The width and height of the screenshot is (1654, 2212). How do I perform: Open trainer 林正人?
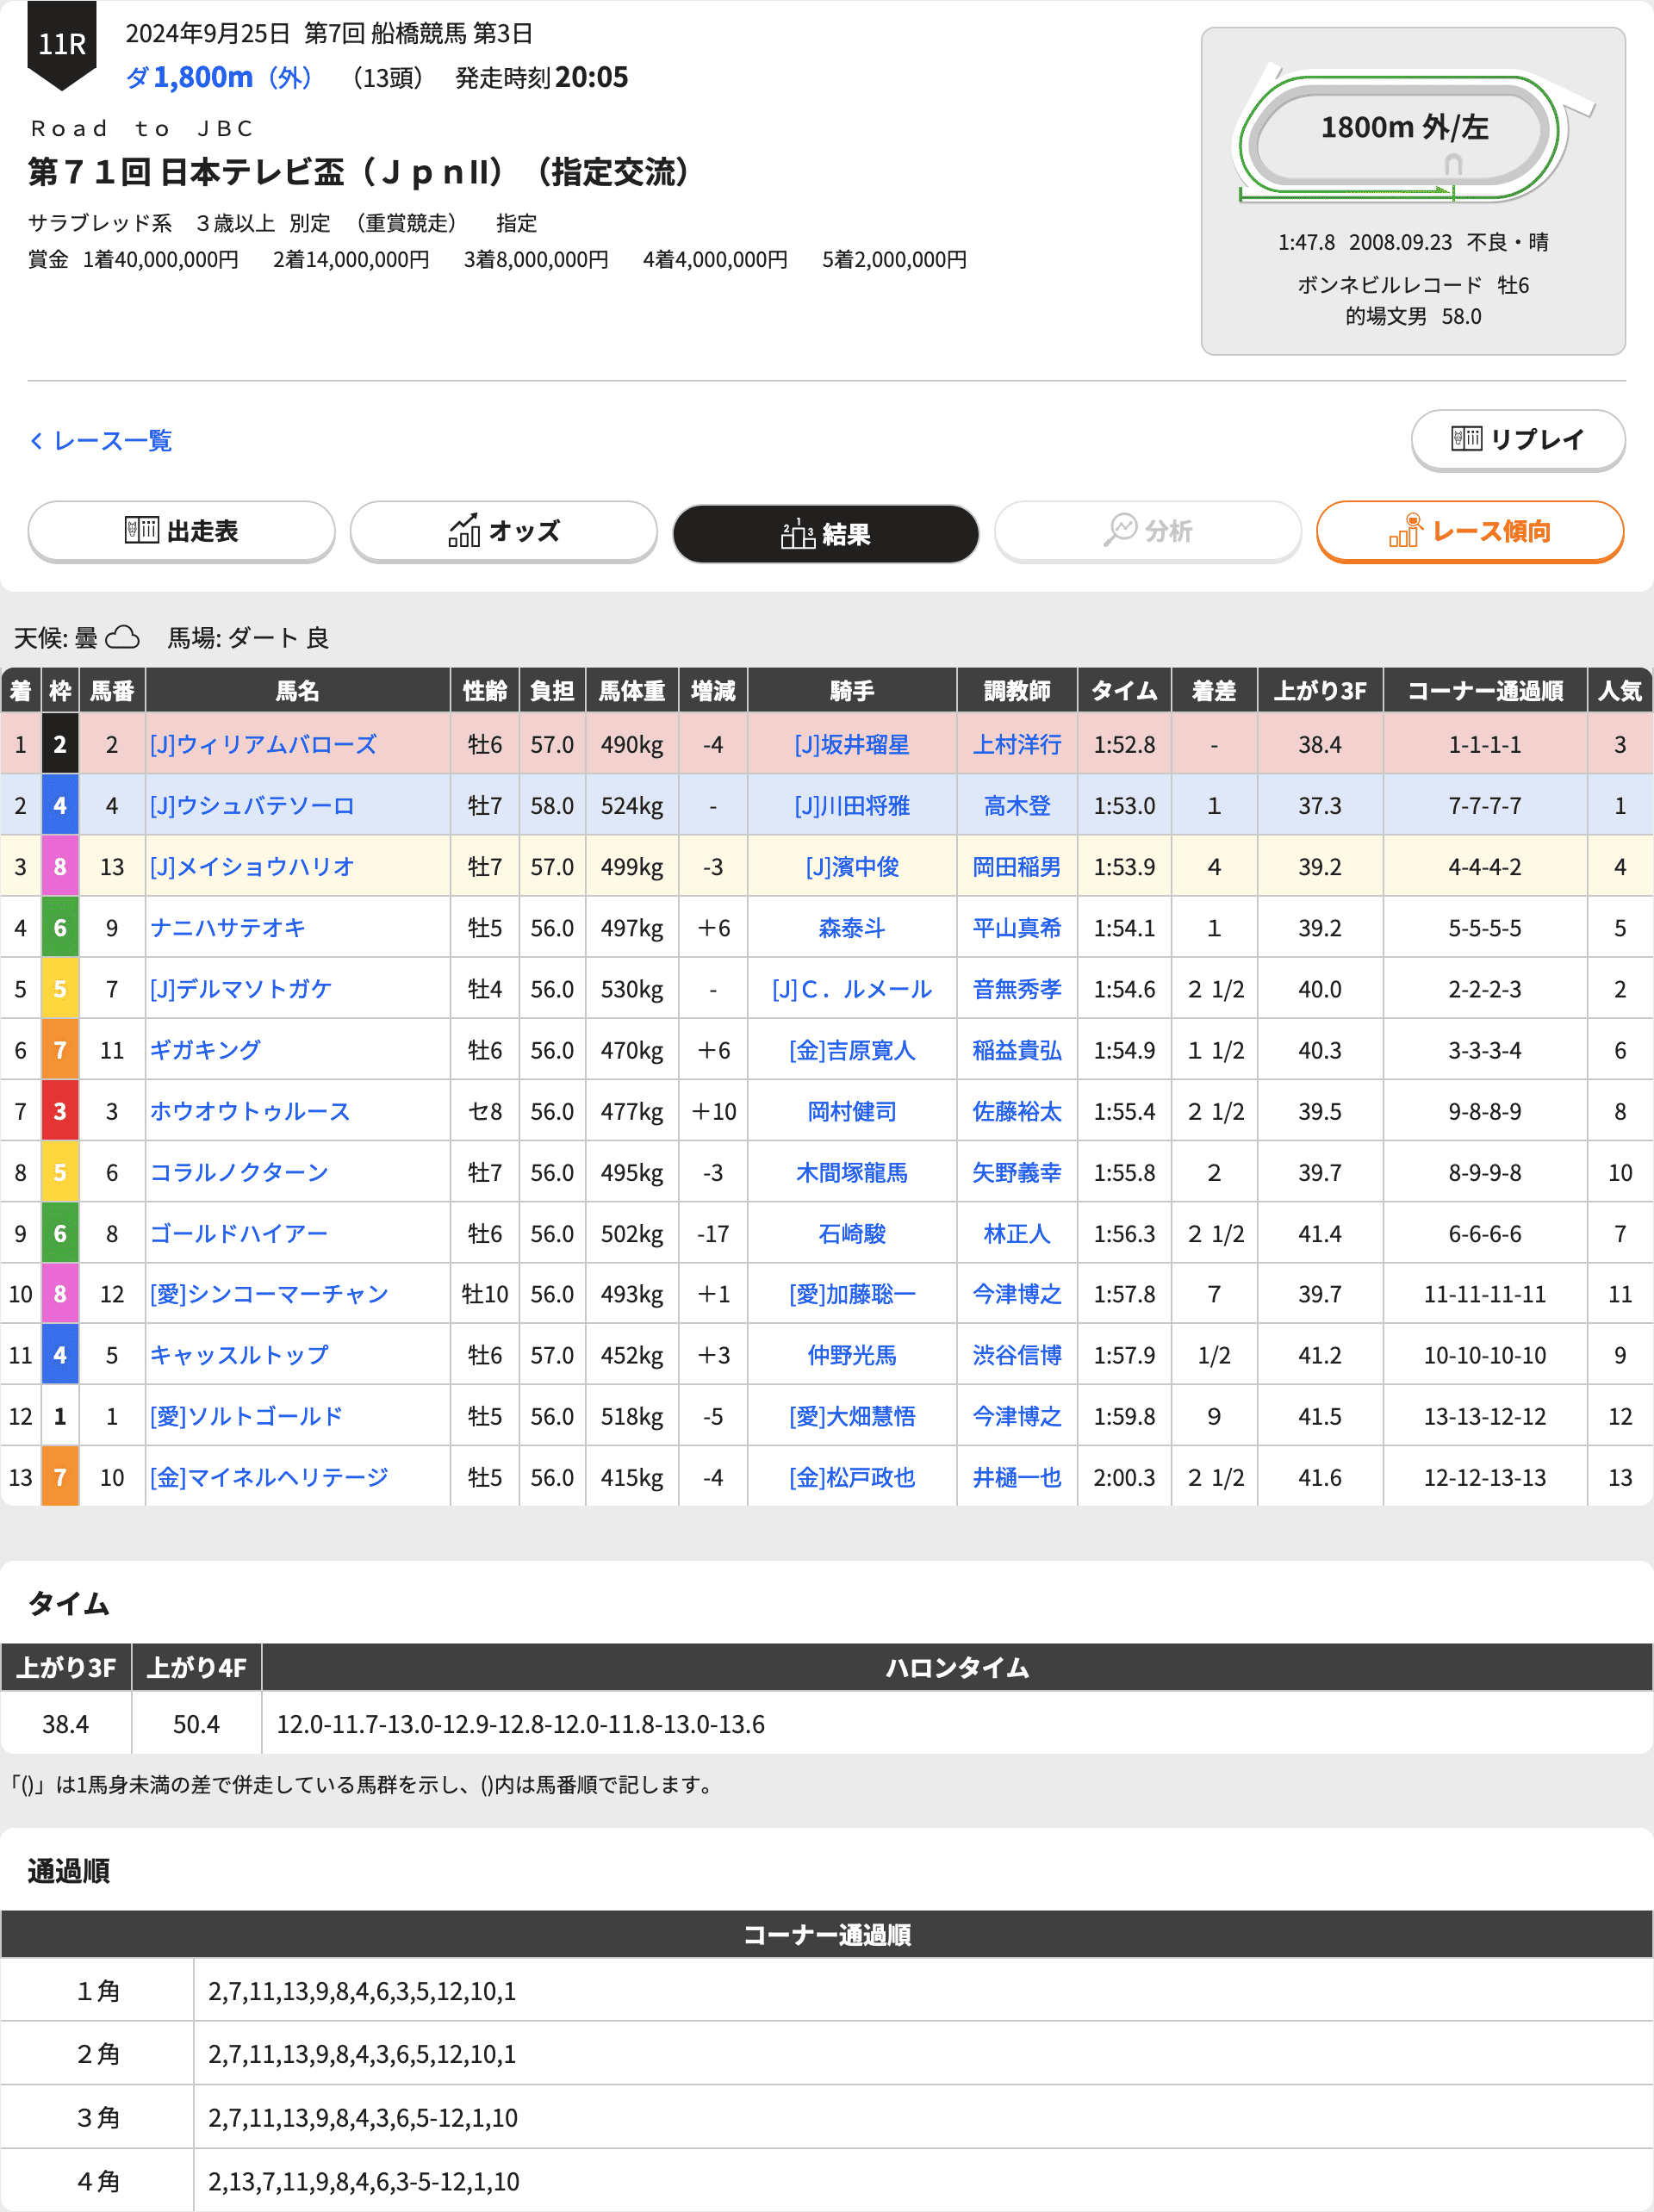point(1017,1233)
